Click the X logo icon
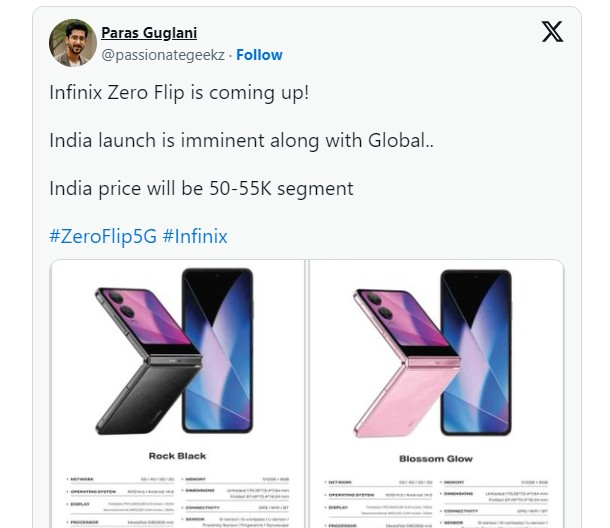Viewport: 610px width, 528px height. (x=552, y=32)
